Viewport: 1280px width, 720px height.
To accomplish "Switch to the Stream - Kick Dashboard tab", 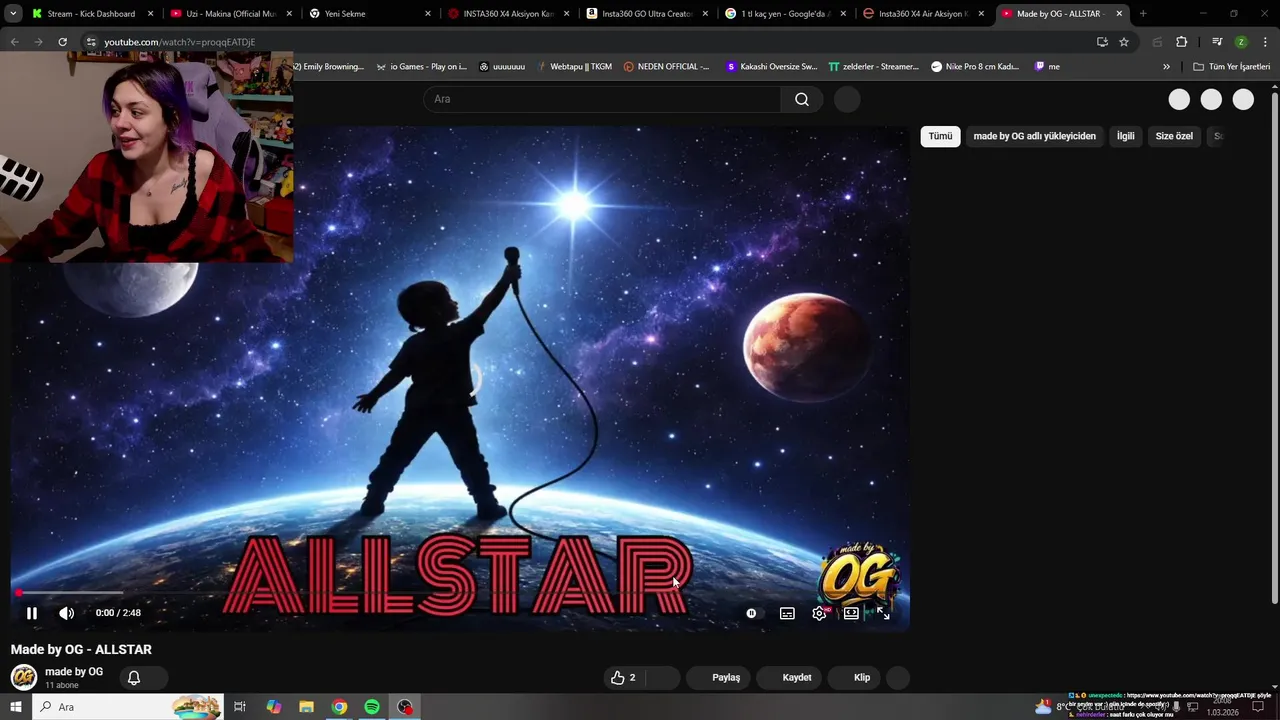I will tap(92, 14).
